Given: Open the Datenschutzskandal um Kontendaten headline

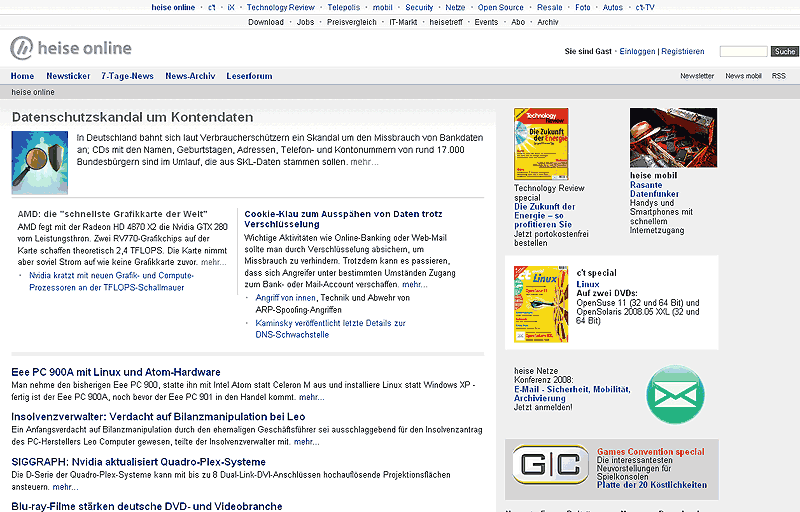Looking at the screenshot, I should pos(133,117).
